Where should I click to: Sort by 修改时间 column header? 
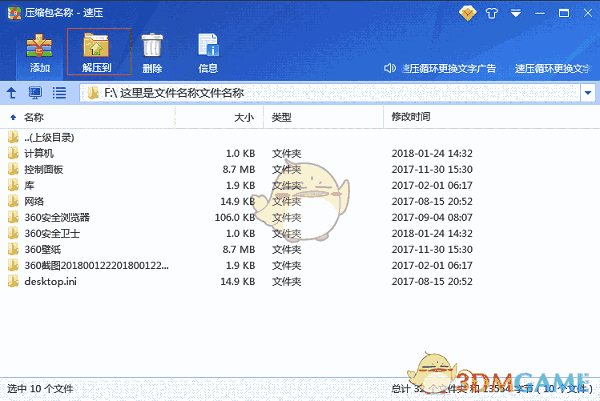[x=411, y=117]
